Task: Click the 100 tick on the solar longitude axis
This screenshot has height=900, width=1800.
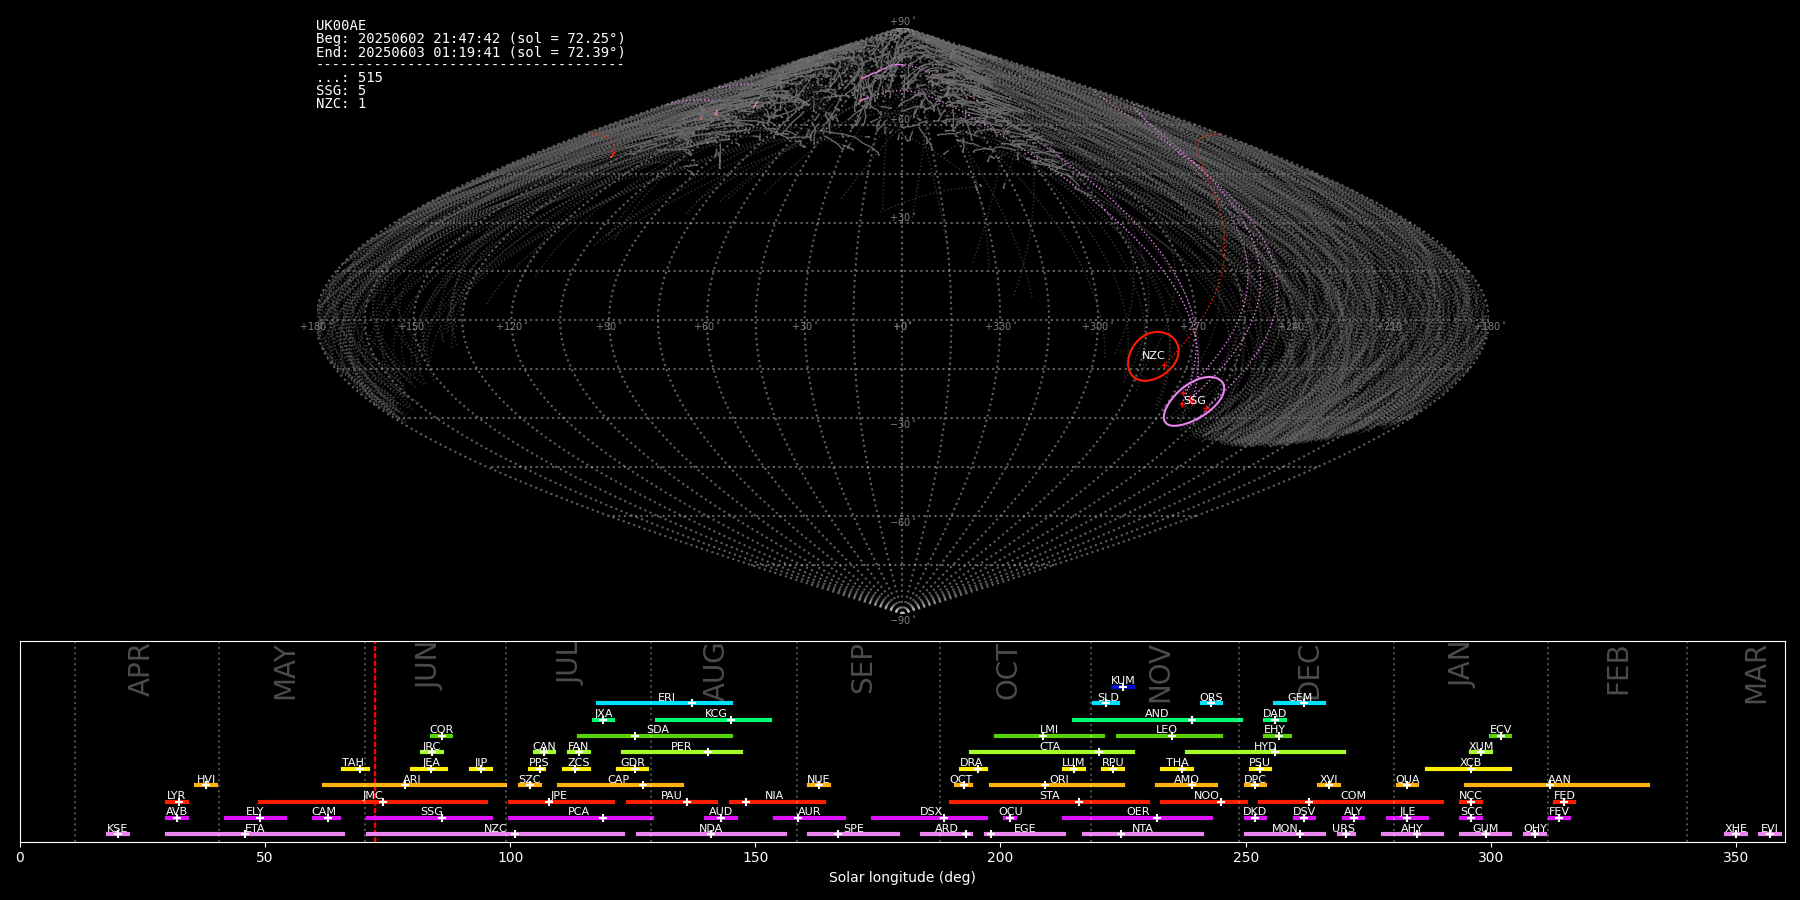Action: (x=510, y=856)
